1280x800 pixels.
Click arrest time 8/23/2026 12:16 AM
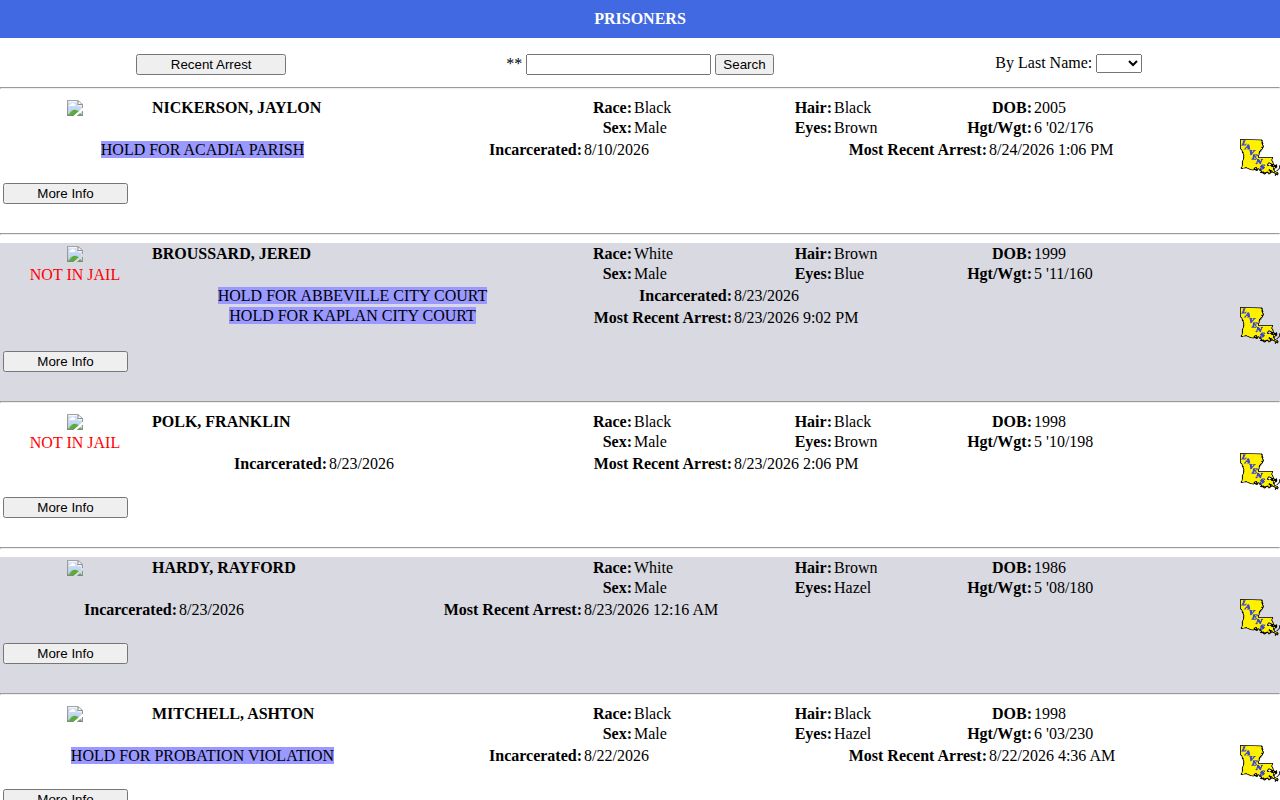click(x=651, y=610)
